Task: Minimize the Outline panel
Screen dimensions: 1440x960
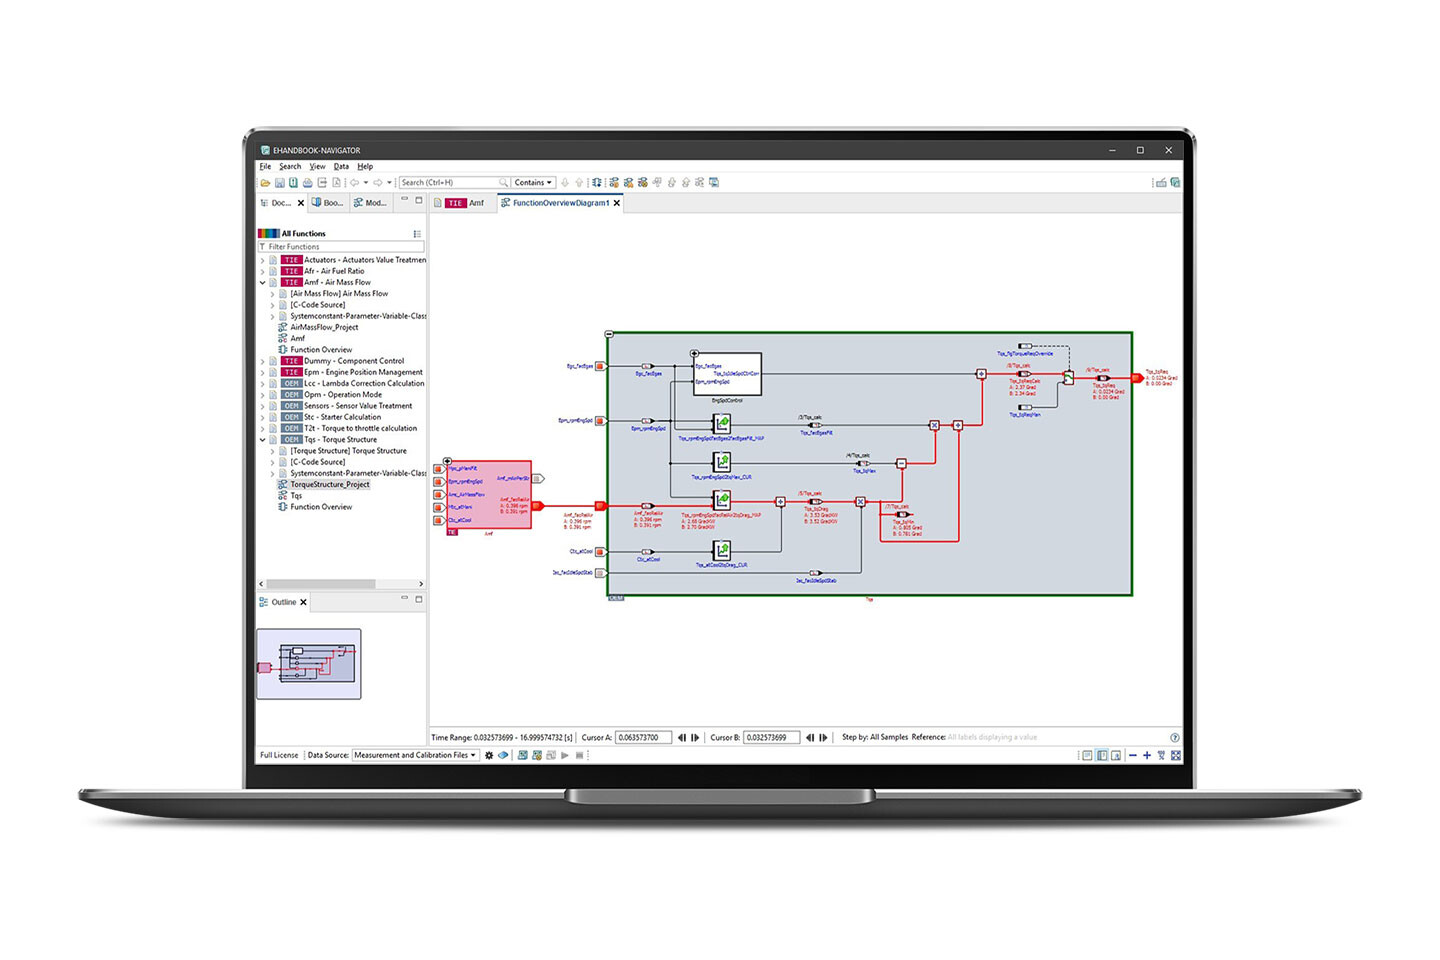Action: 405,599
